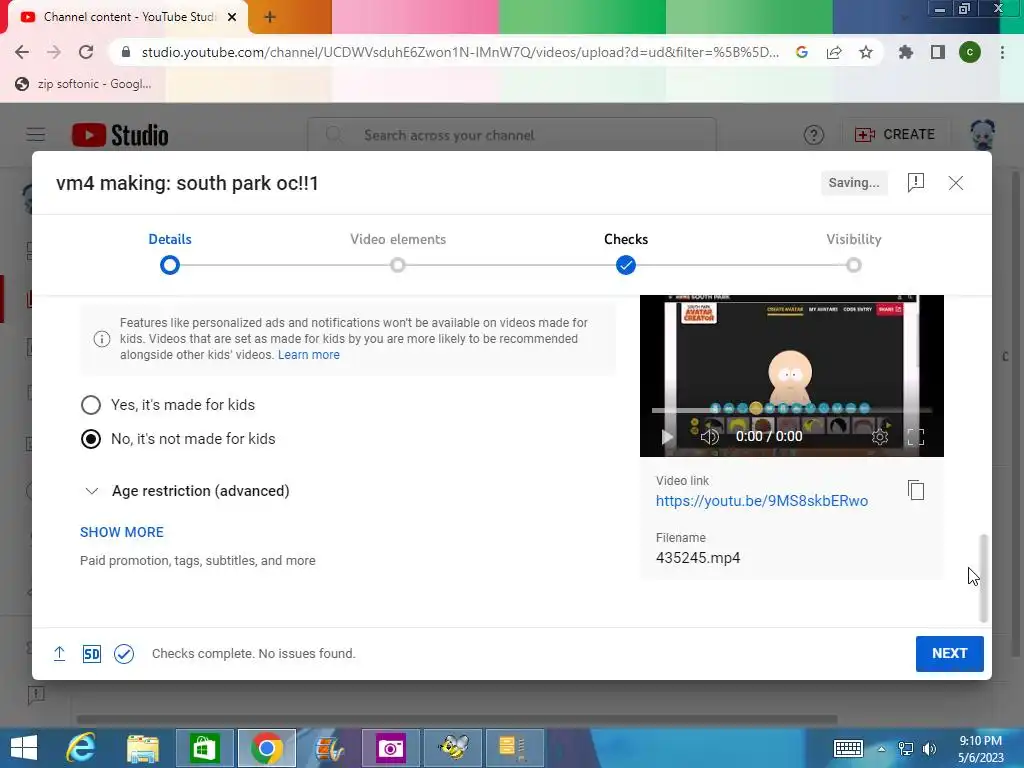This screenshot has height=768, width=1024.
Task: Open the camera app on taskbar
Action: 391,748
